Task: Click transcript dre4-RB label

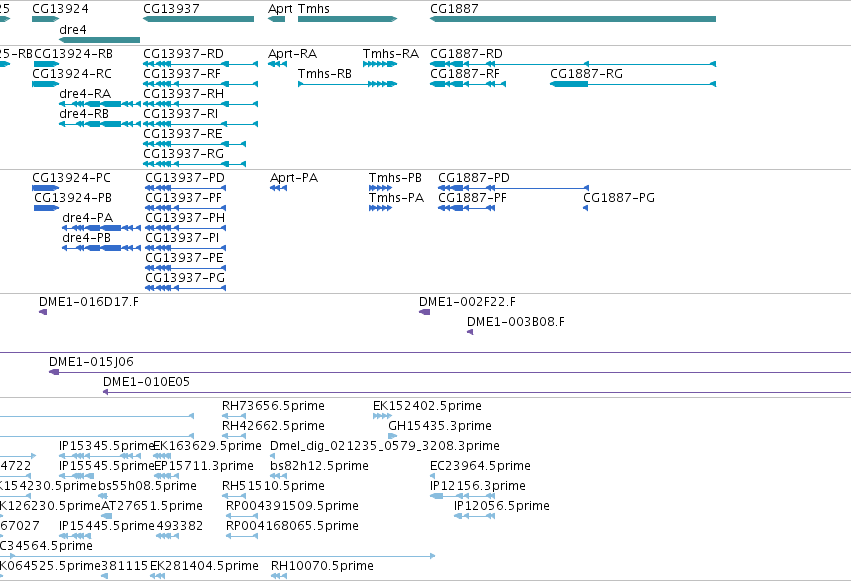Action: click(84, 114)
